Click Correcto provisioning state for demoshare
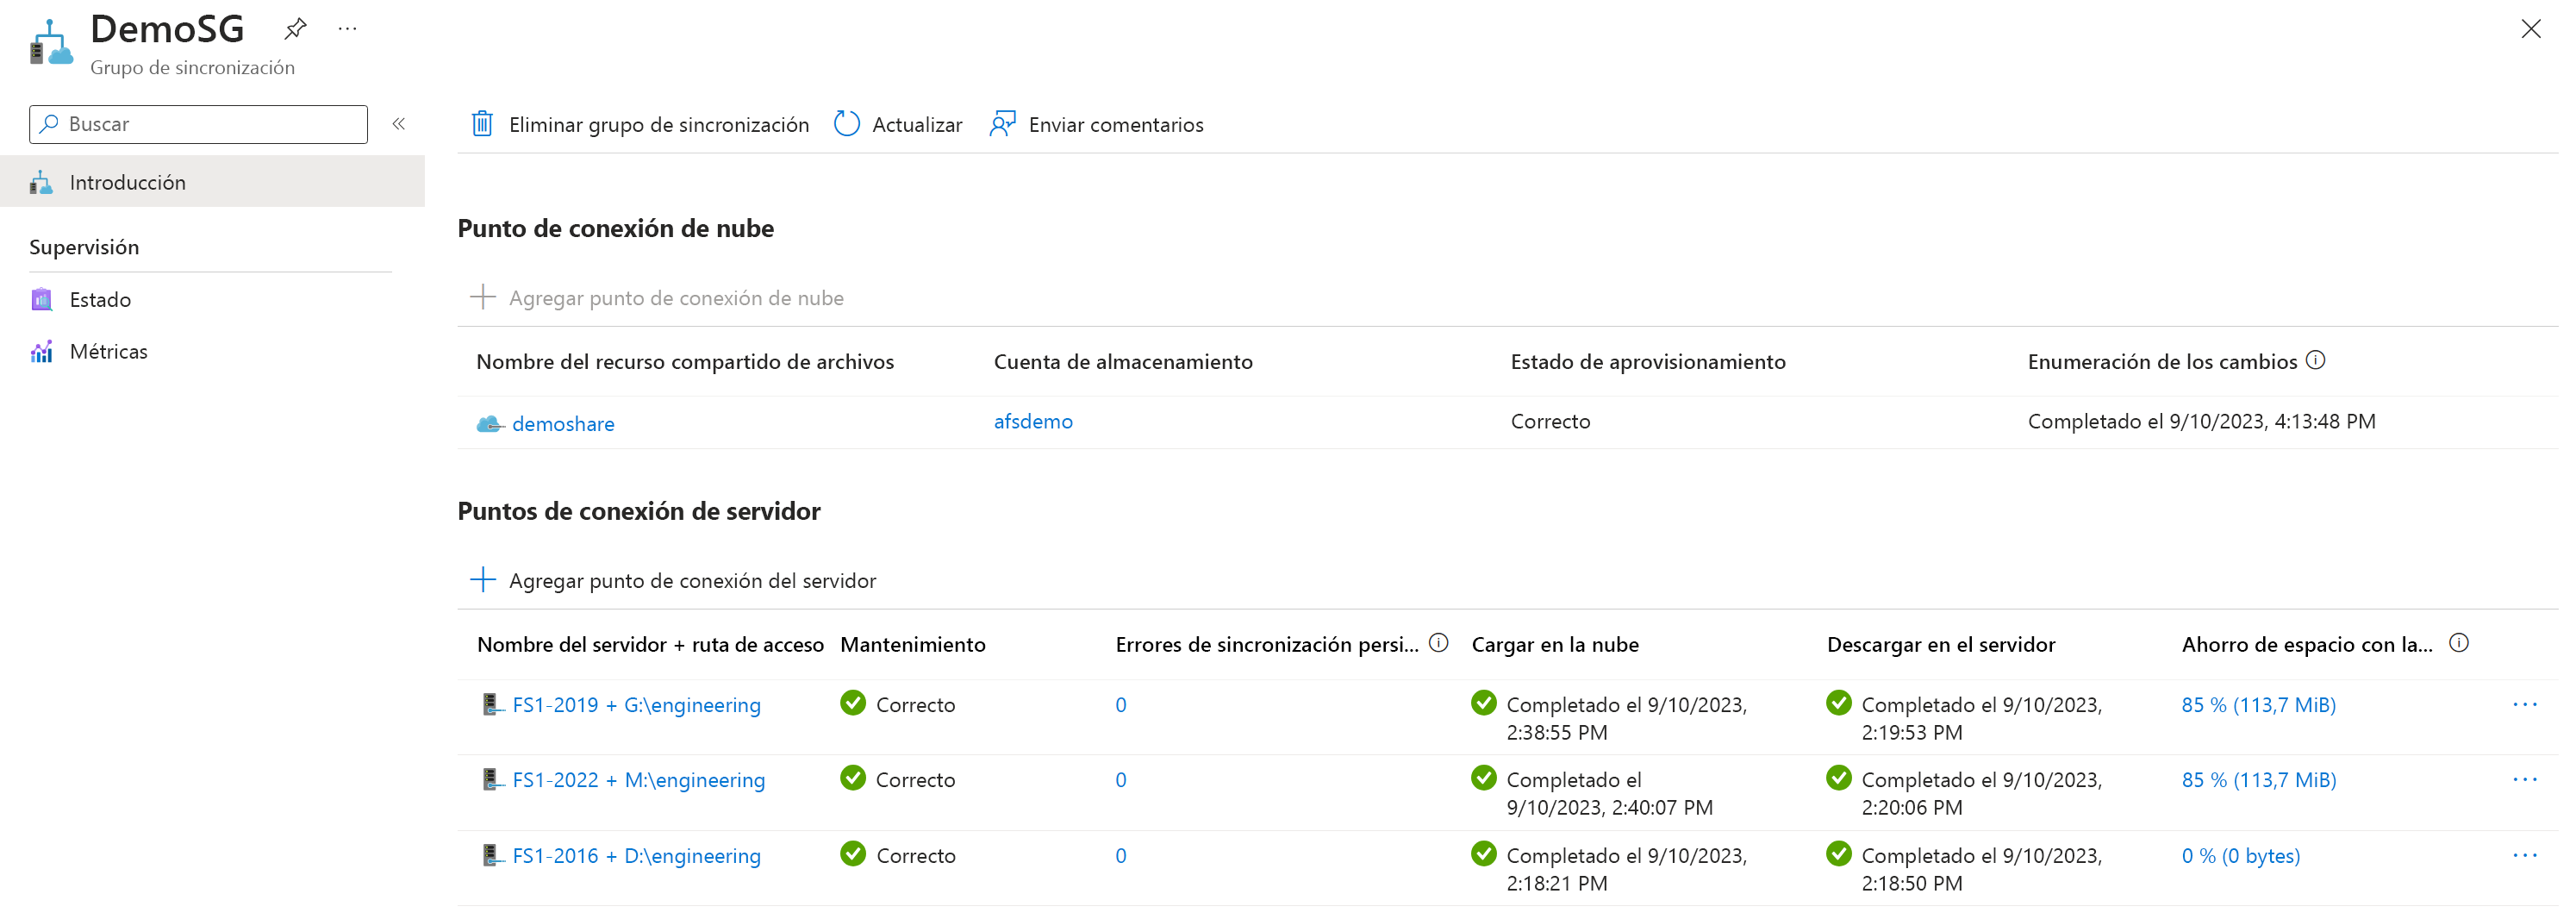Screen dimensions: 2576x919 [x=1550, y=421]
